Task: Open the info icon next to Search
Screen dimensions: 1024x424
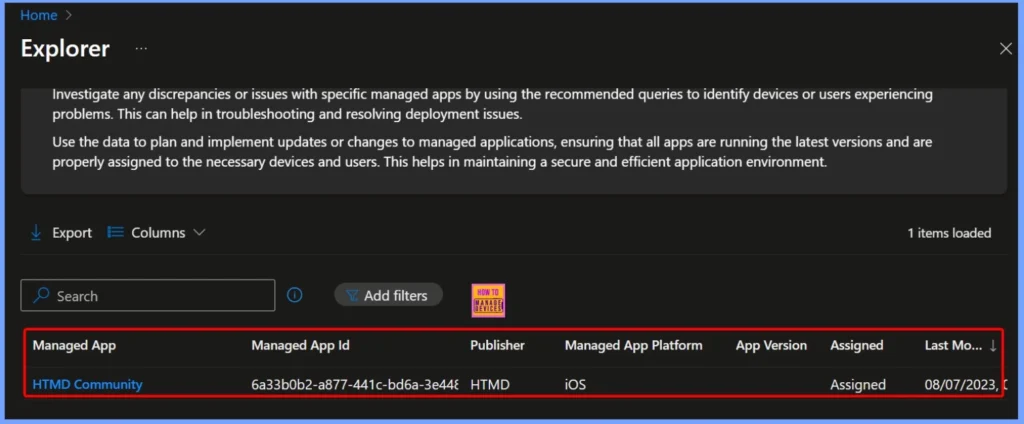Action: (x=295, y=295)
